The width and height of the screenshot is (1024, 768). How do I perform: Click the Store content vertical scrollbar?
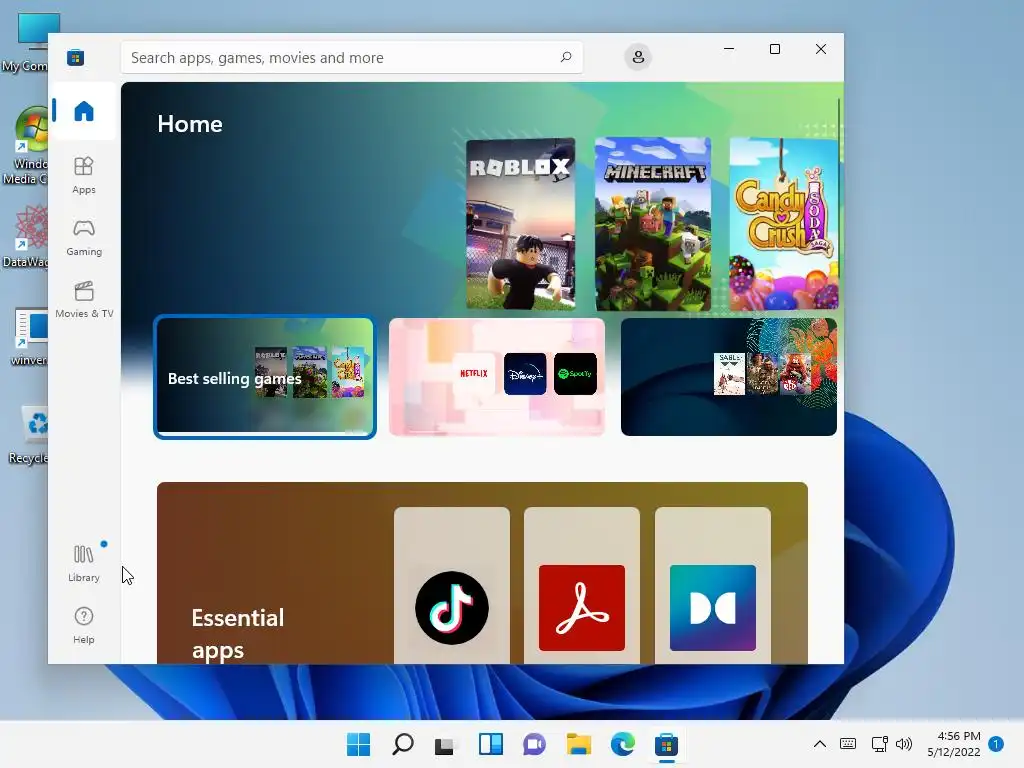pos(839,196)
